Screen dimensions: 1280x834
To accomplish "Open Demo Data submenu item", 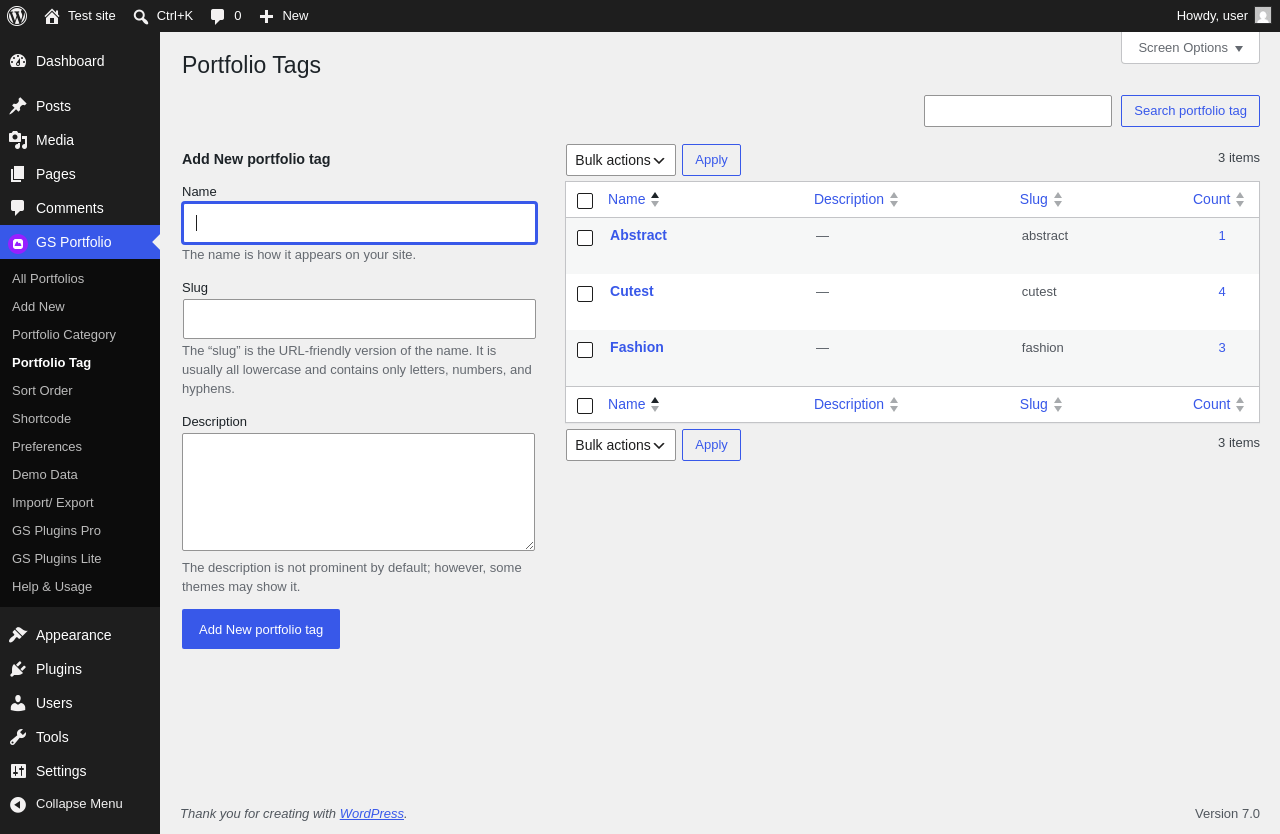I will pyautogui.click(x=45, y=474).
